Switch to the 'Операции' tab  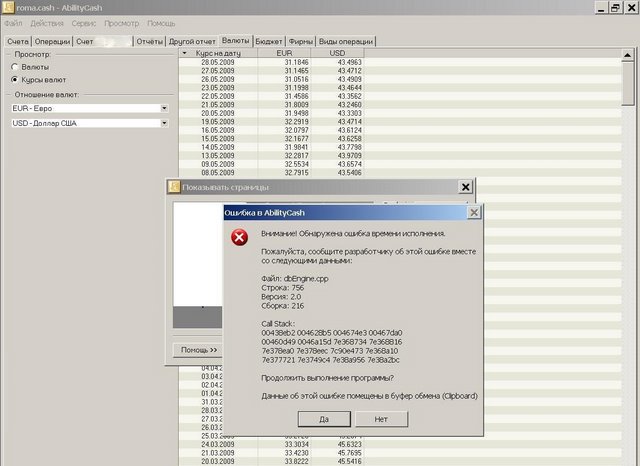[x=52, y=41]
